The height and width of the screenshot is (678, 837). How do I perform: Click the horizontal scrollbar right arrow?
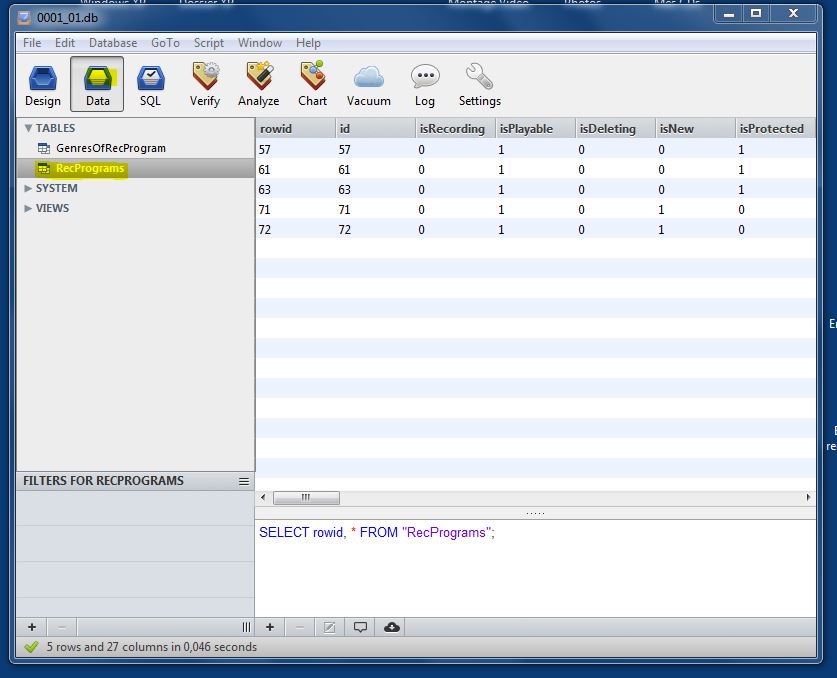point(808,497)
